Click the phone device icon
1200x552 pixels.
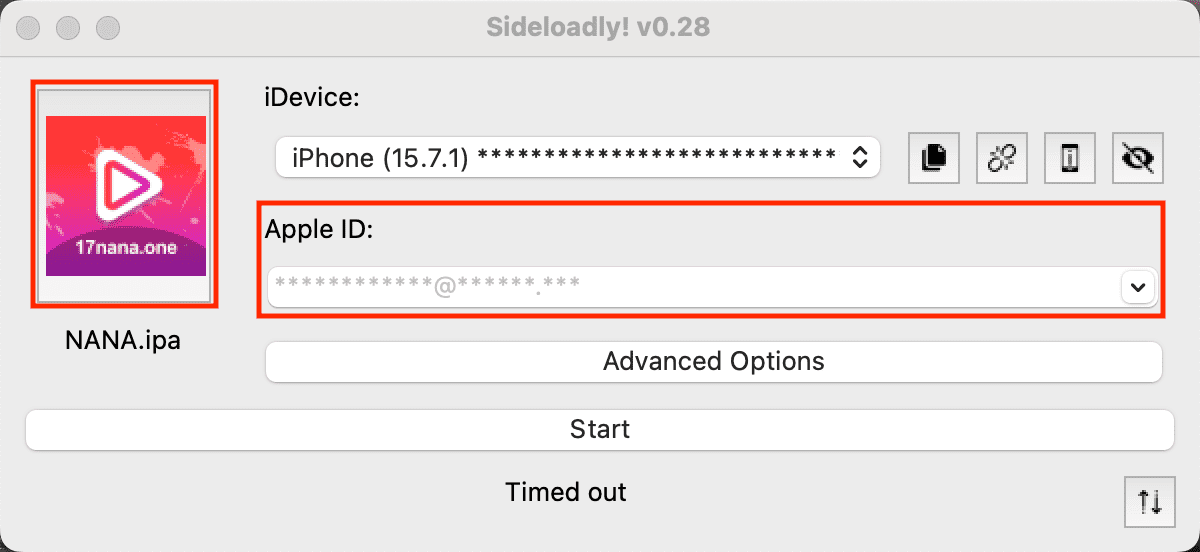point(1070,158)
